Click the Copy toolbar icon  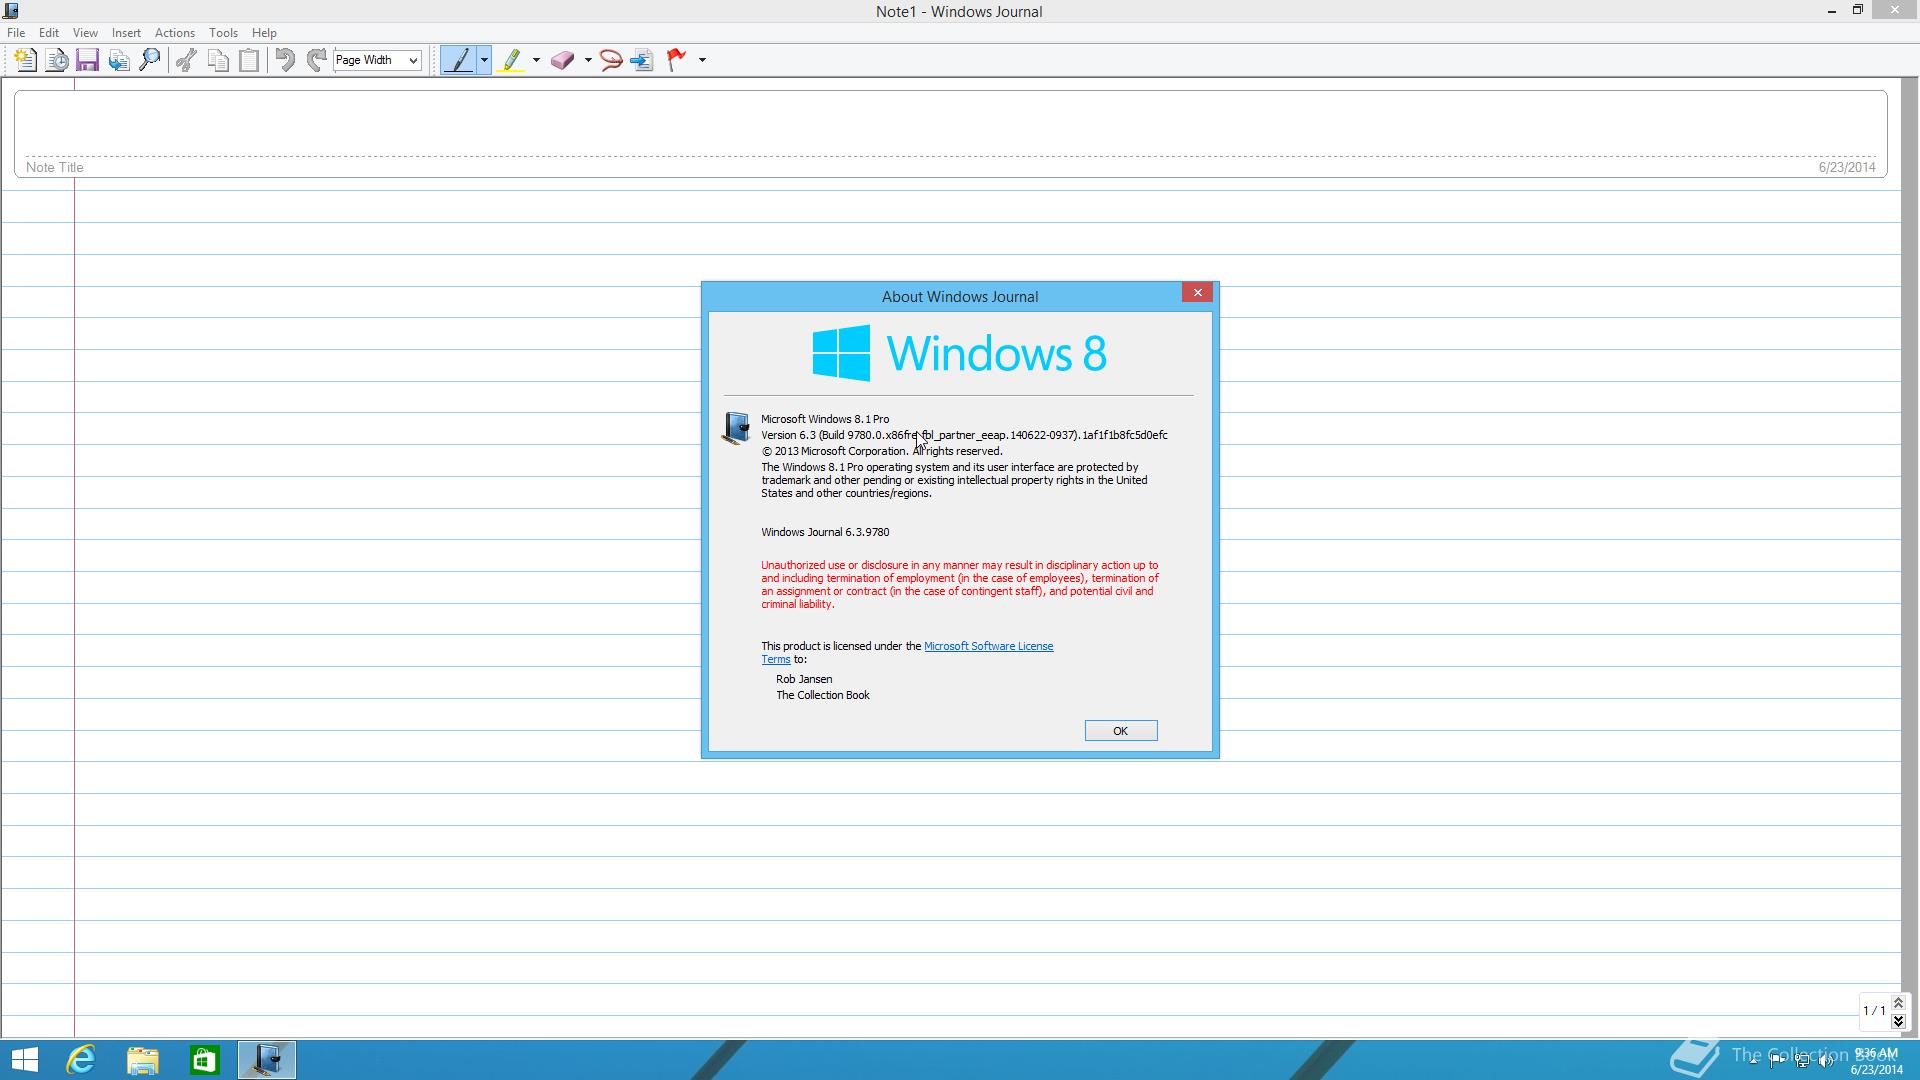tap(218, 60)
